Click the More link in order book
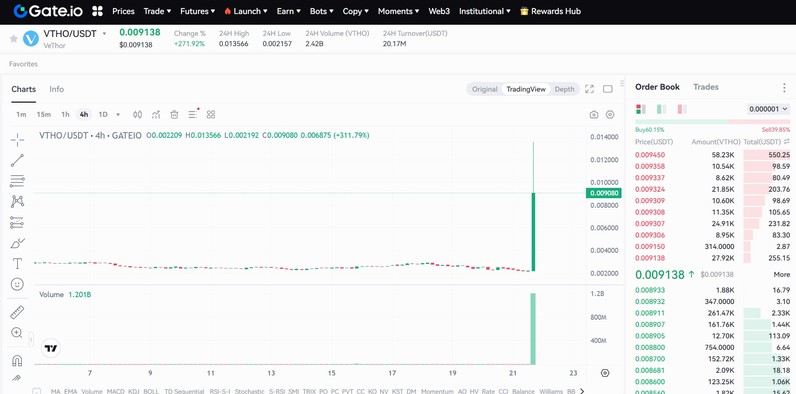This screenshot has width=796, height=394. (782, 275)
